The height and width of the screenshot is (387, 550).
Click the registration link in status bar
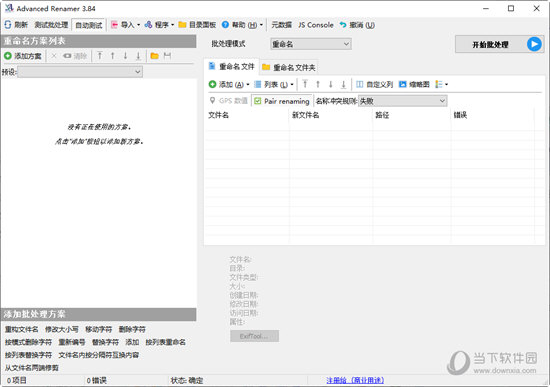[355, 380]
